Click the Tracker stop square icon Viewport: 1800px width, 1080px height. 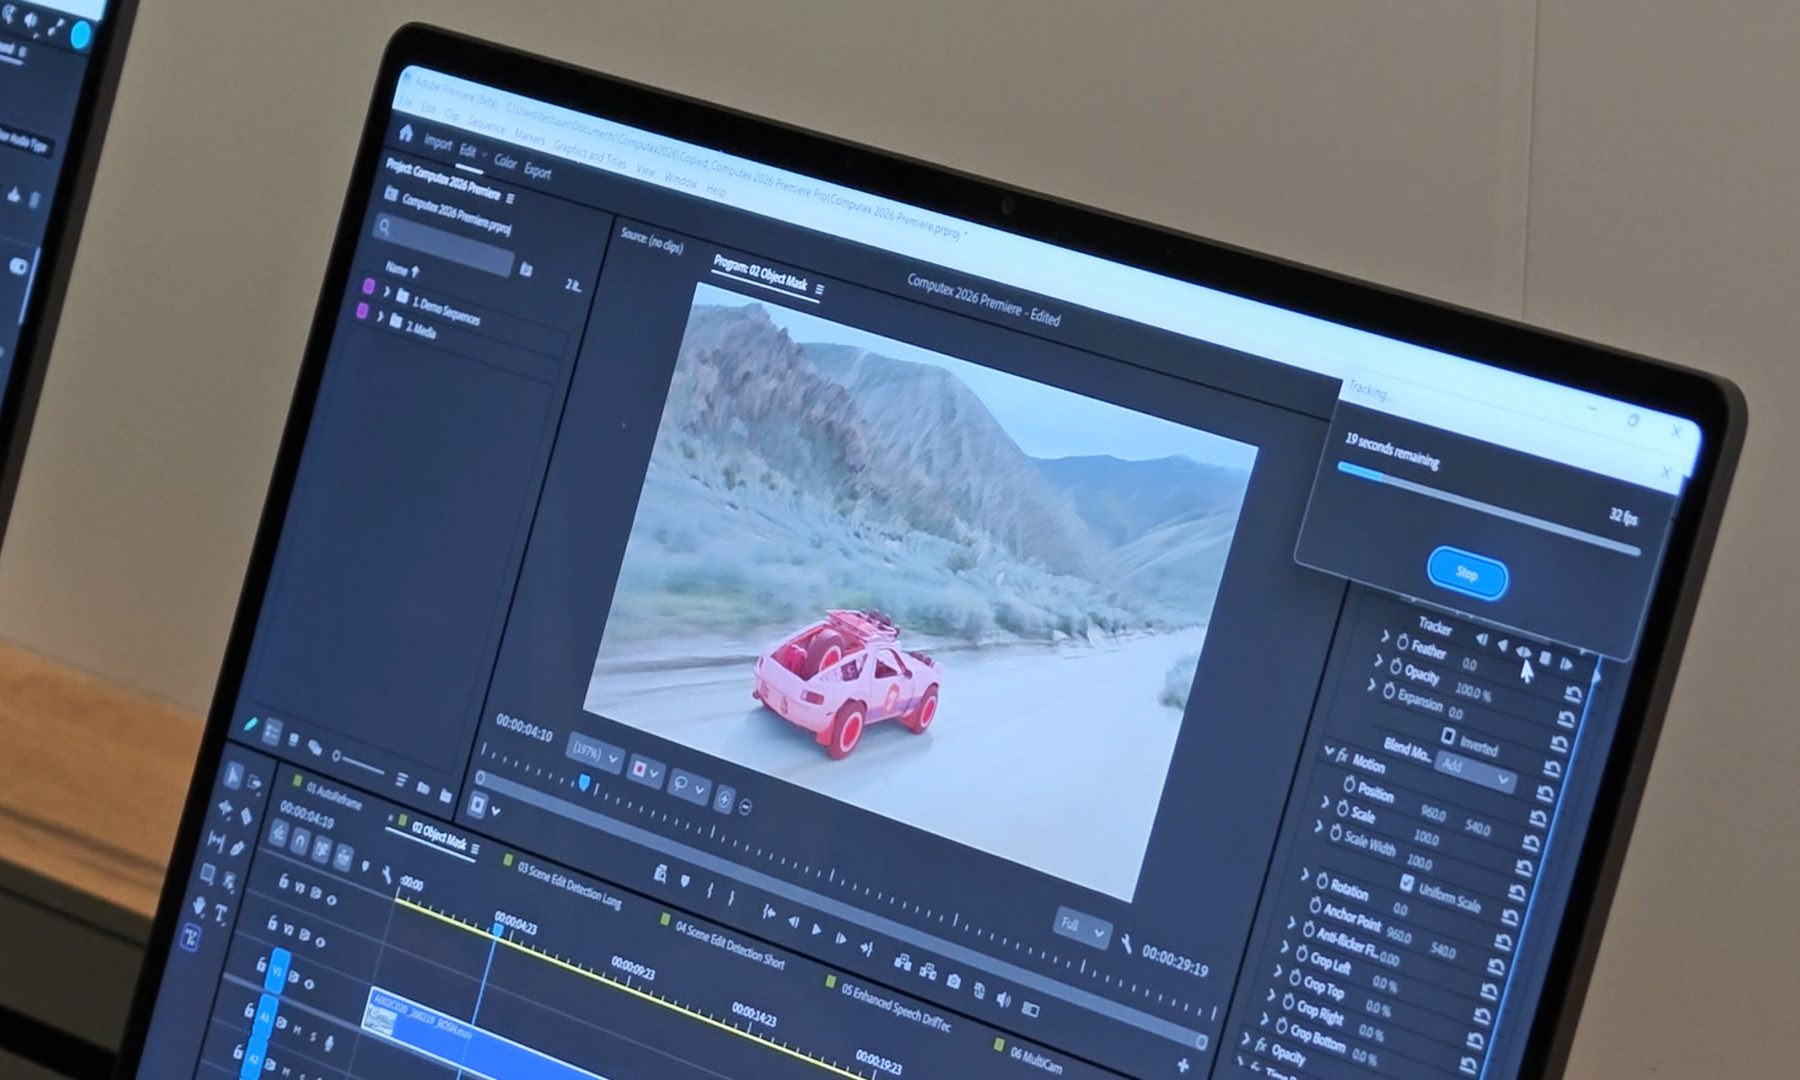pos(1545,659)
